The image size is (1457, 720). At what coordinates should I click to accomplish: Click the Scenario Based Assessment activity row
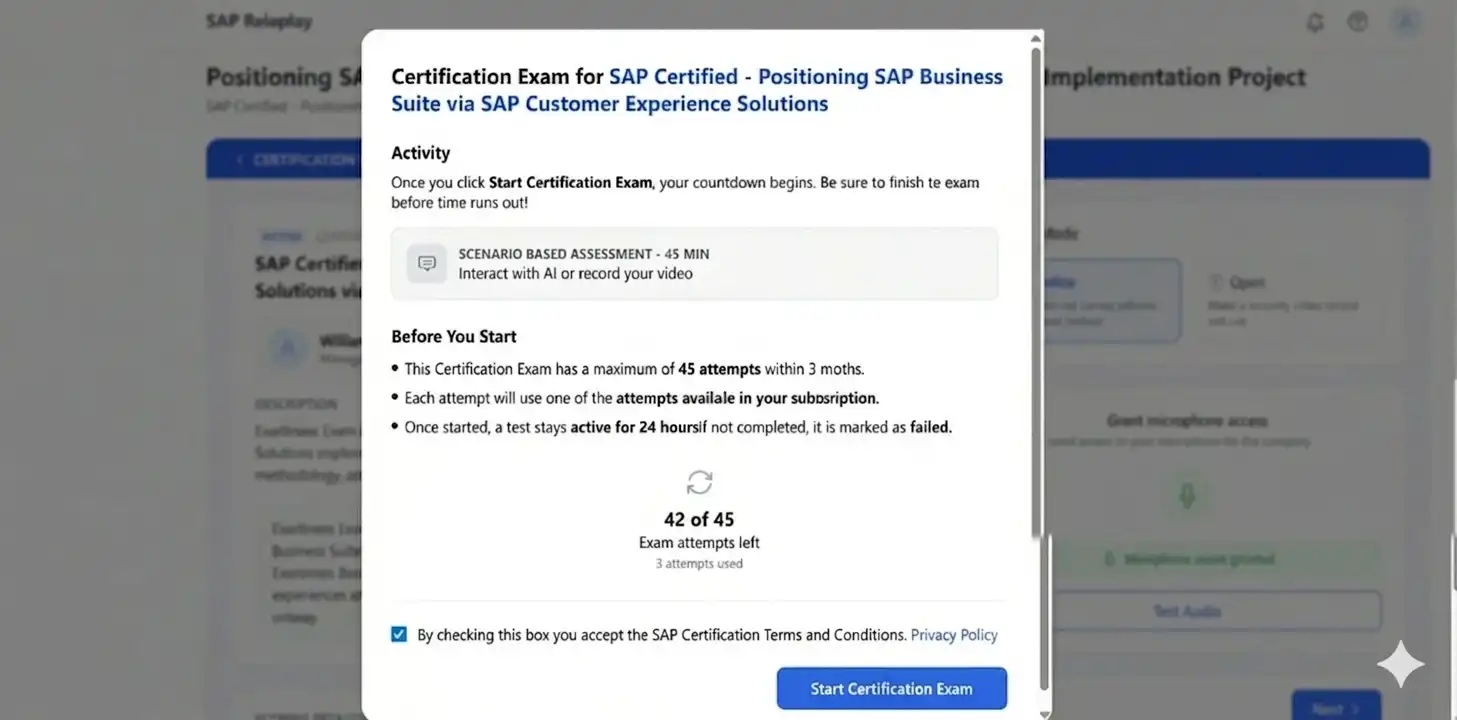point(694,264)
